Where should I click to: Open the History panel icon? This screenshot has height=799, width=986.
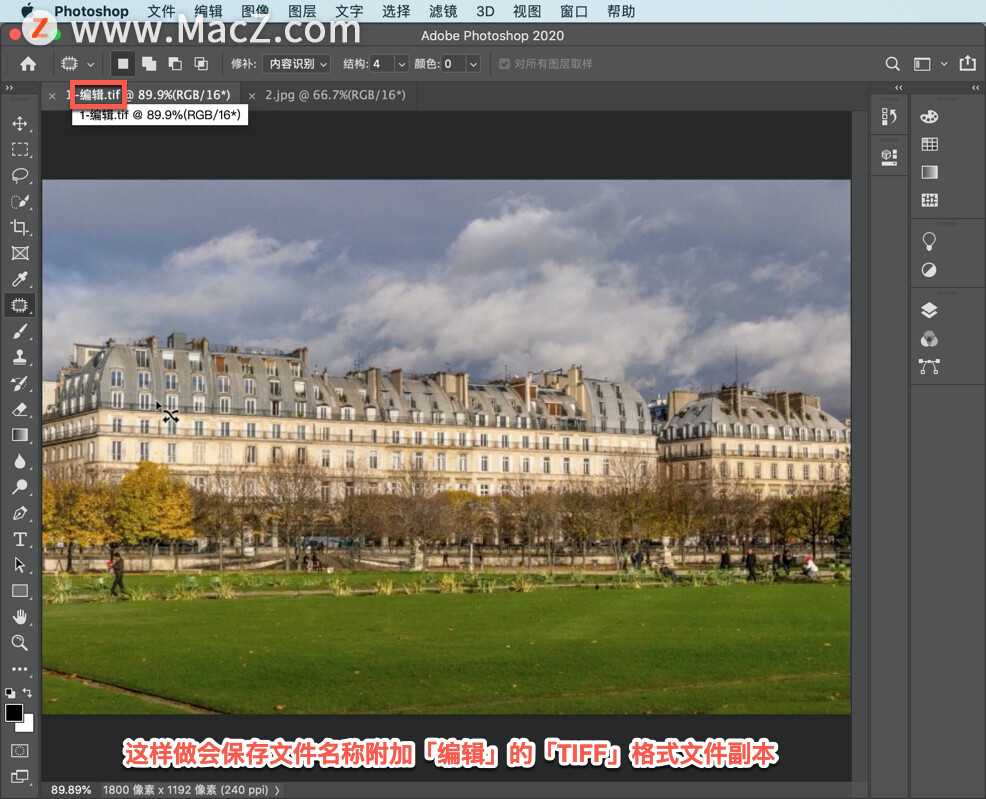coord(889,116)
